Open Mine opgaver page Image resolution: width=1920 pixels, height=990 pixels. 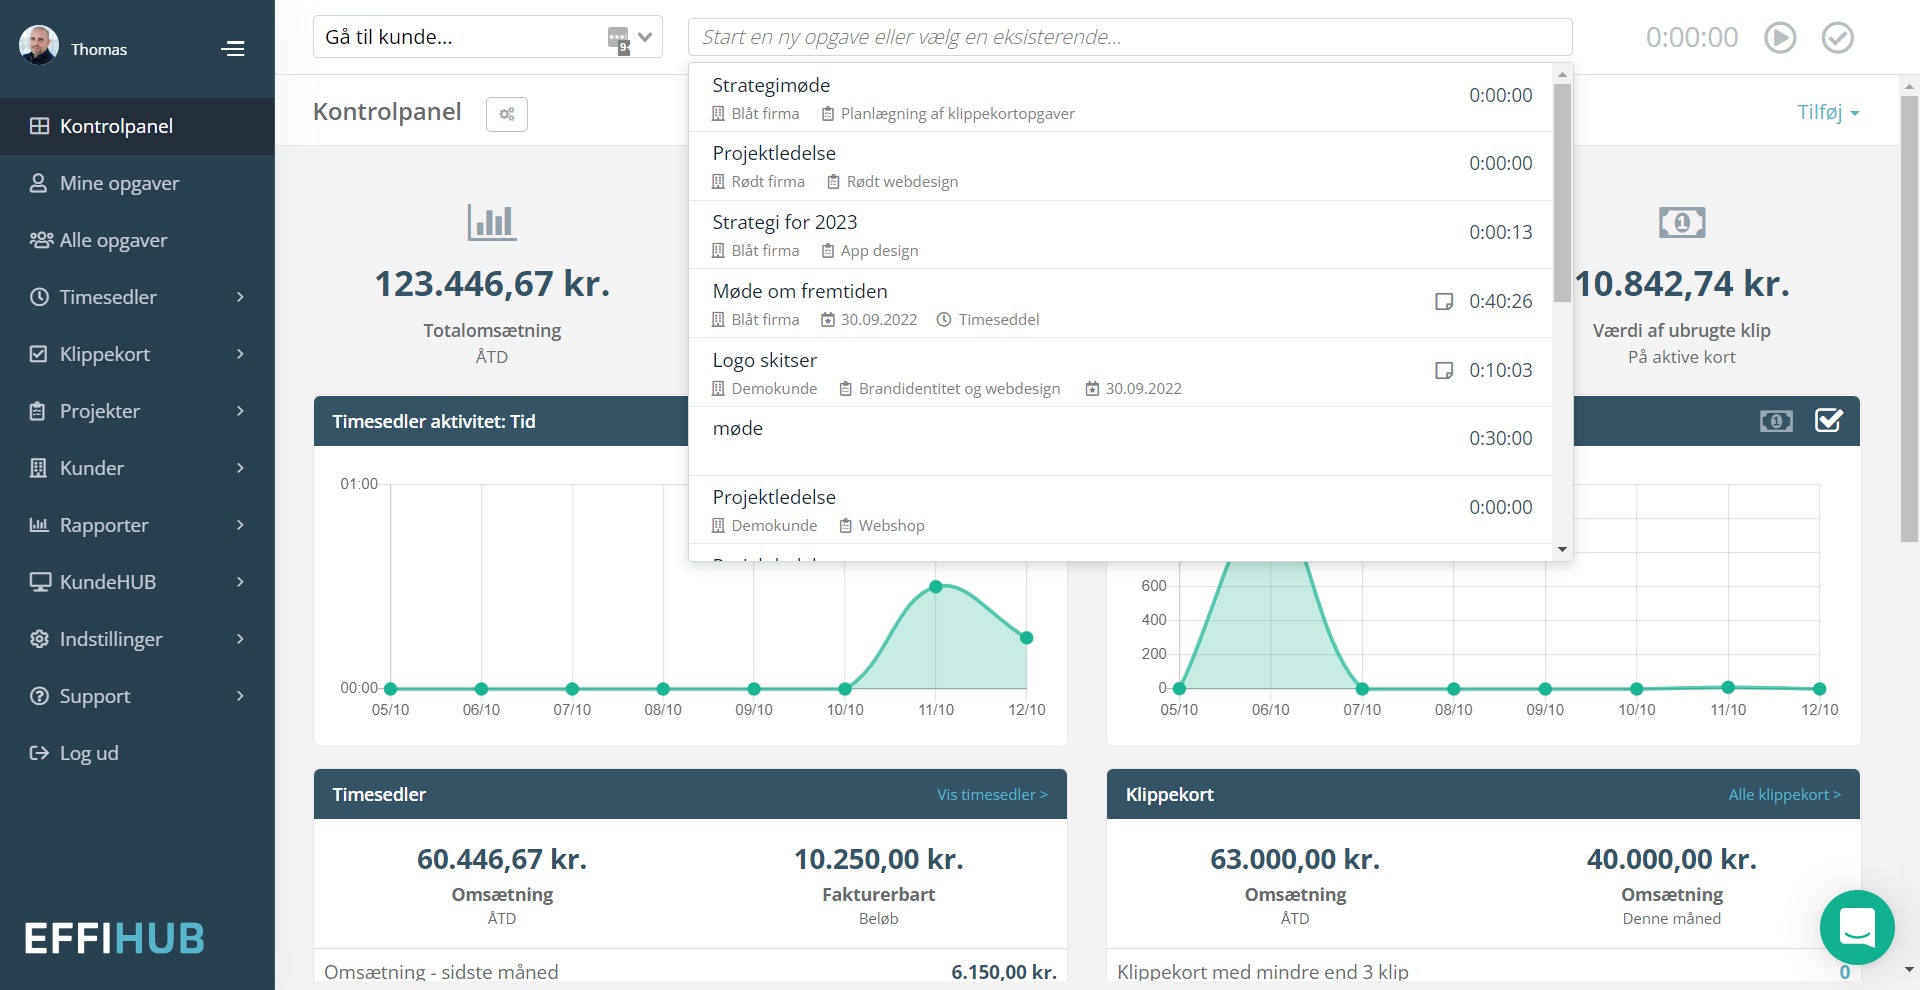coord(137,183)
